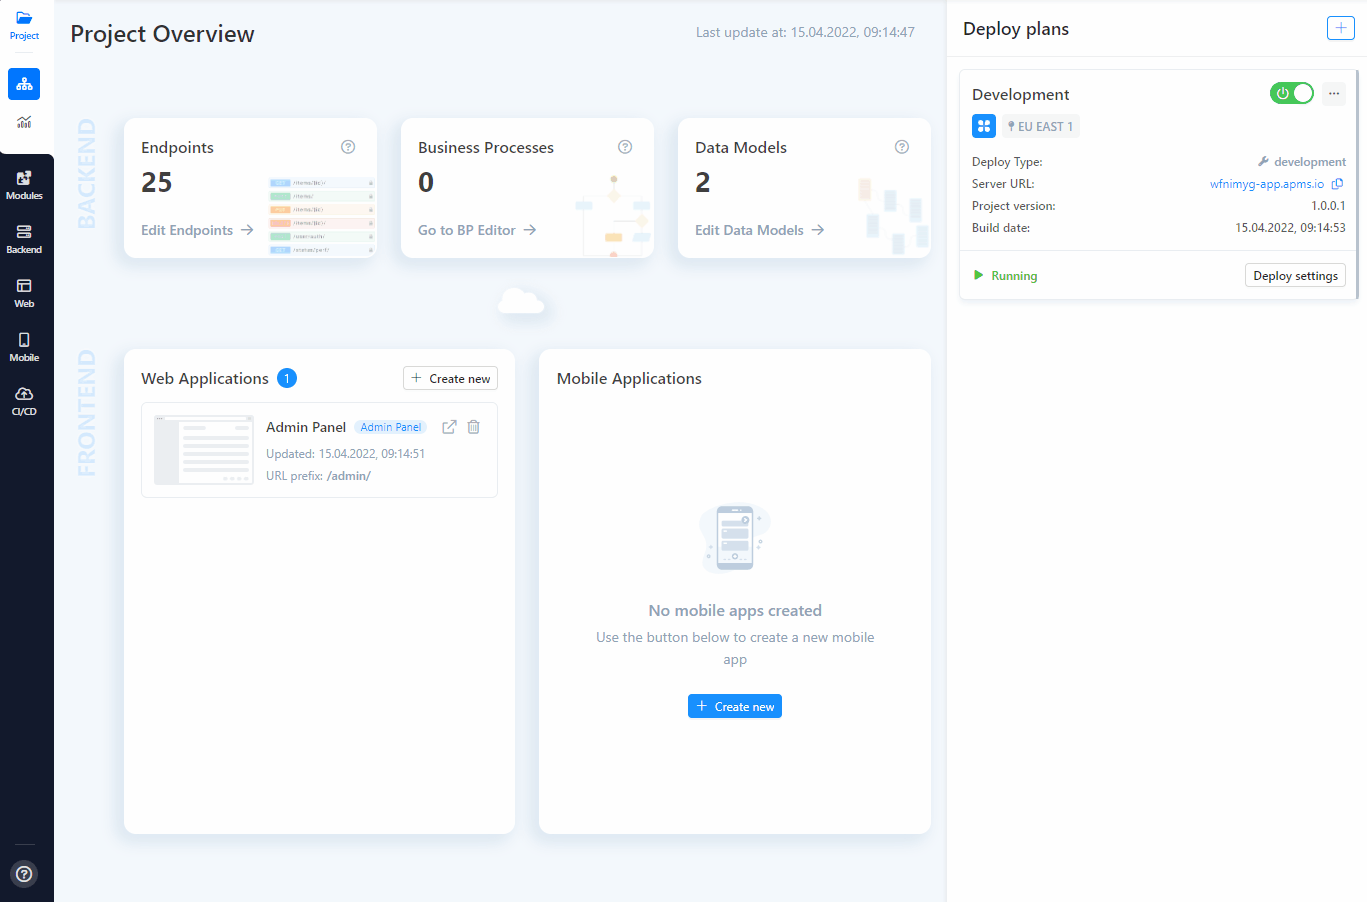Open the project structure diagram icon

24,84
